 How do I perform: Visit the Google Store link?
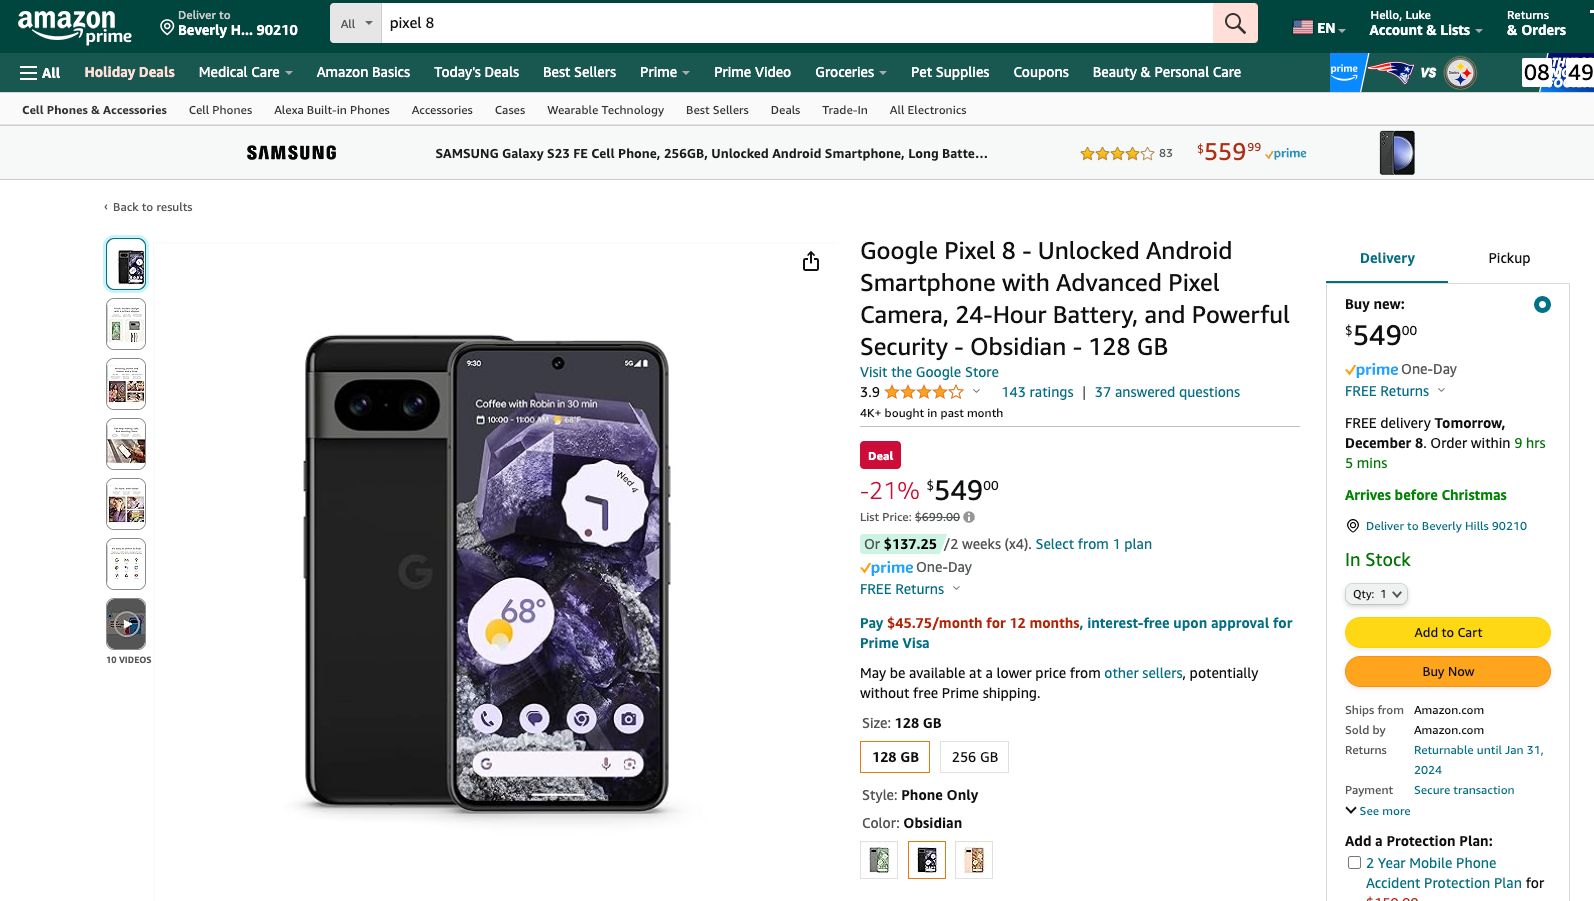(929, 372)
